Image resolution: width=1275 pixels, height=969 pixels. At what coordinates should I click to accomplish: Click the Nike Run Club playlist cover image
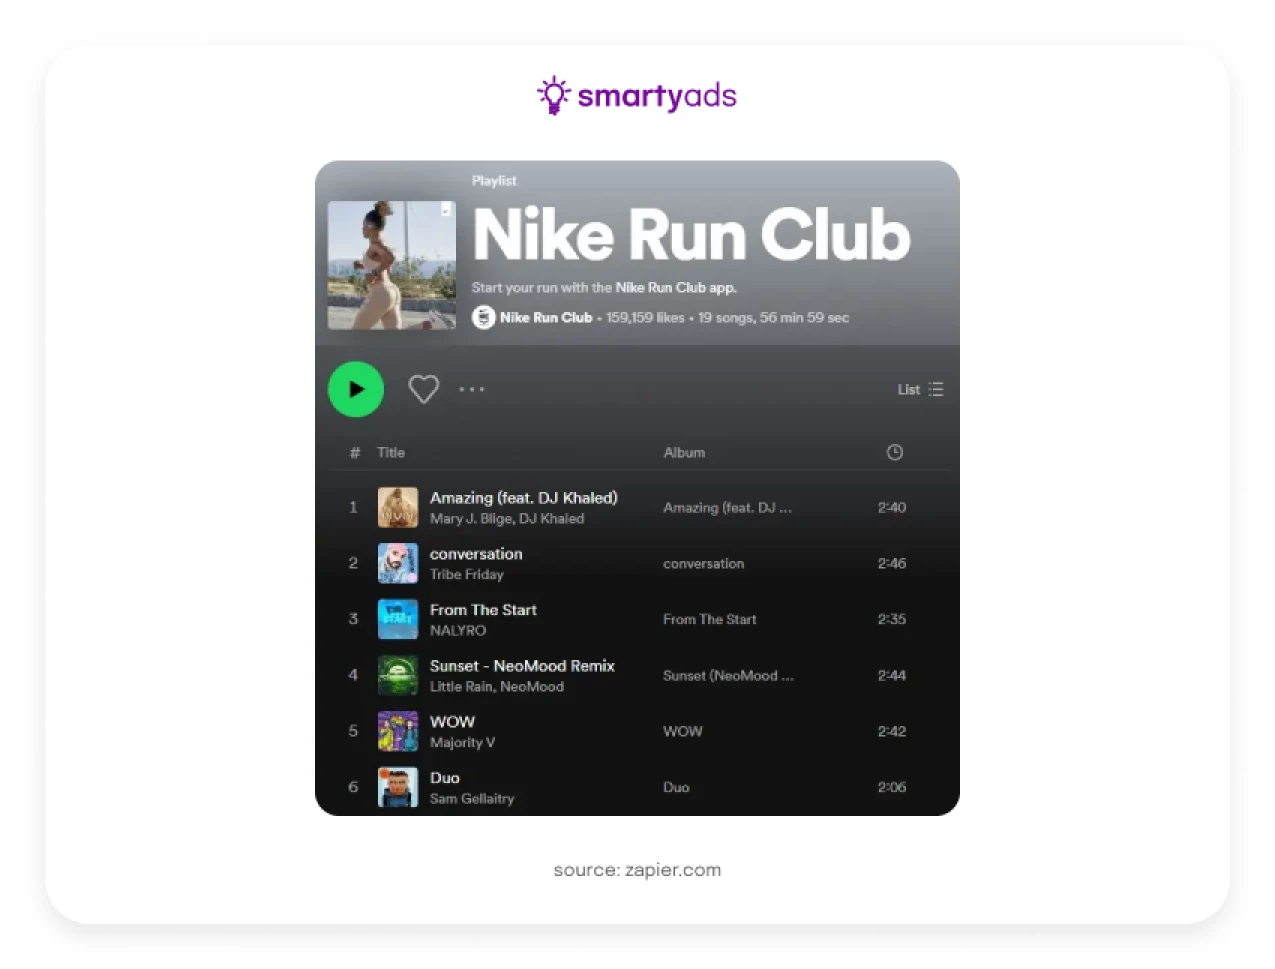392,265
